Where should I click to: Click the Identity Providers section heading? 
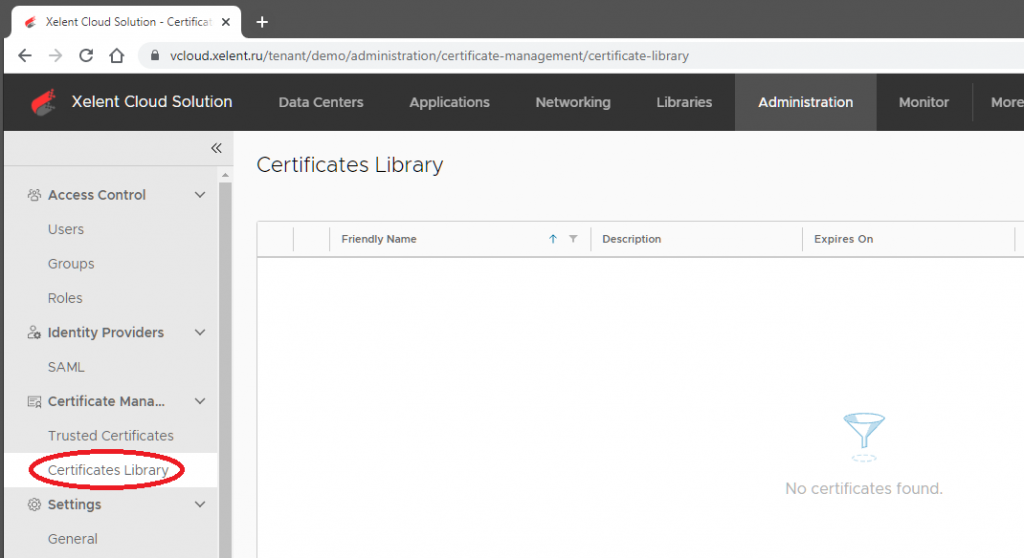pyautogui.click(x=106, y=333)
